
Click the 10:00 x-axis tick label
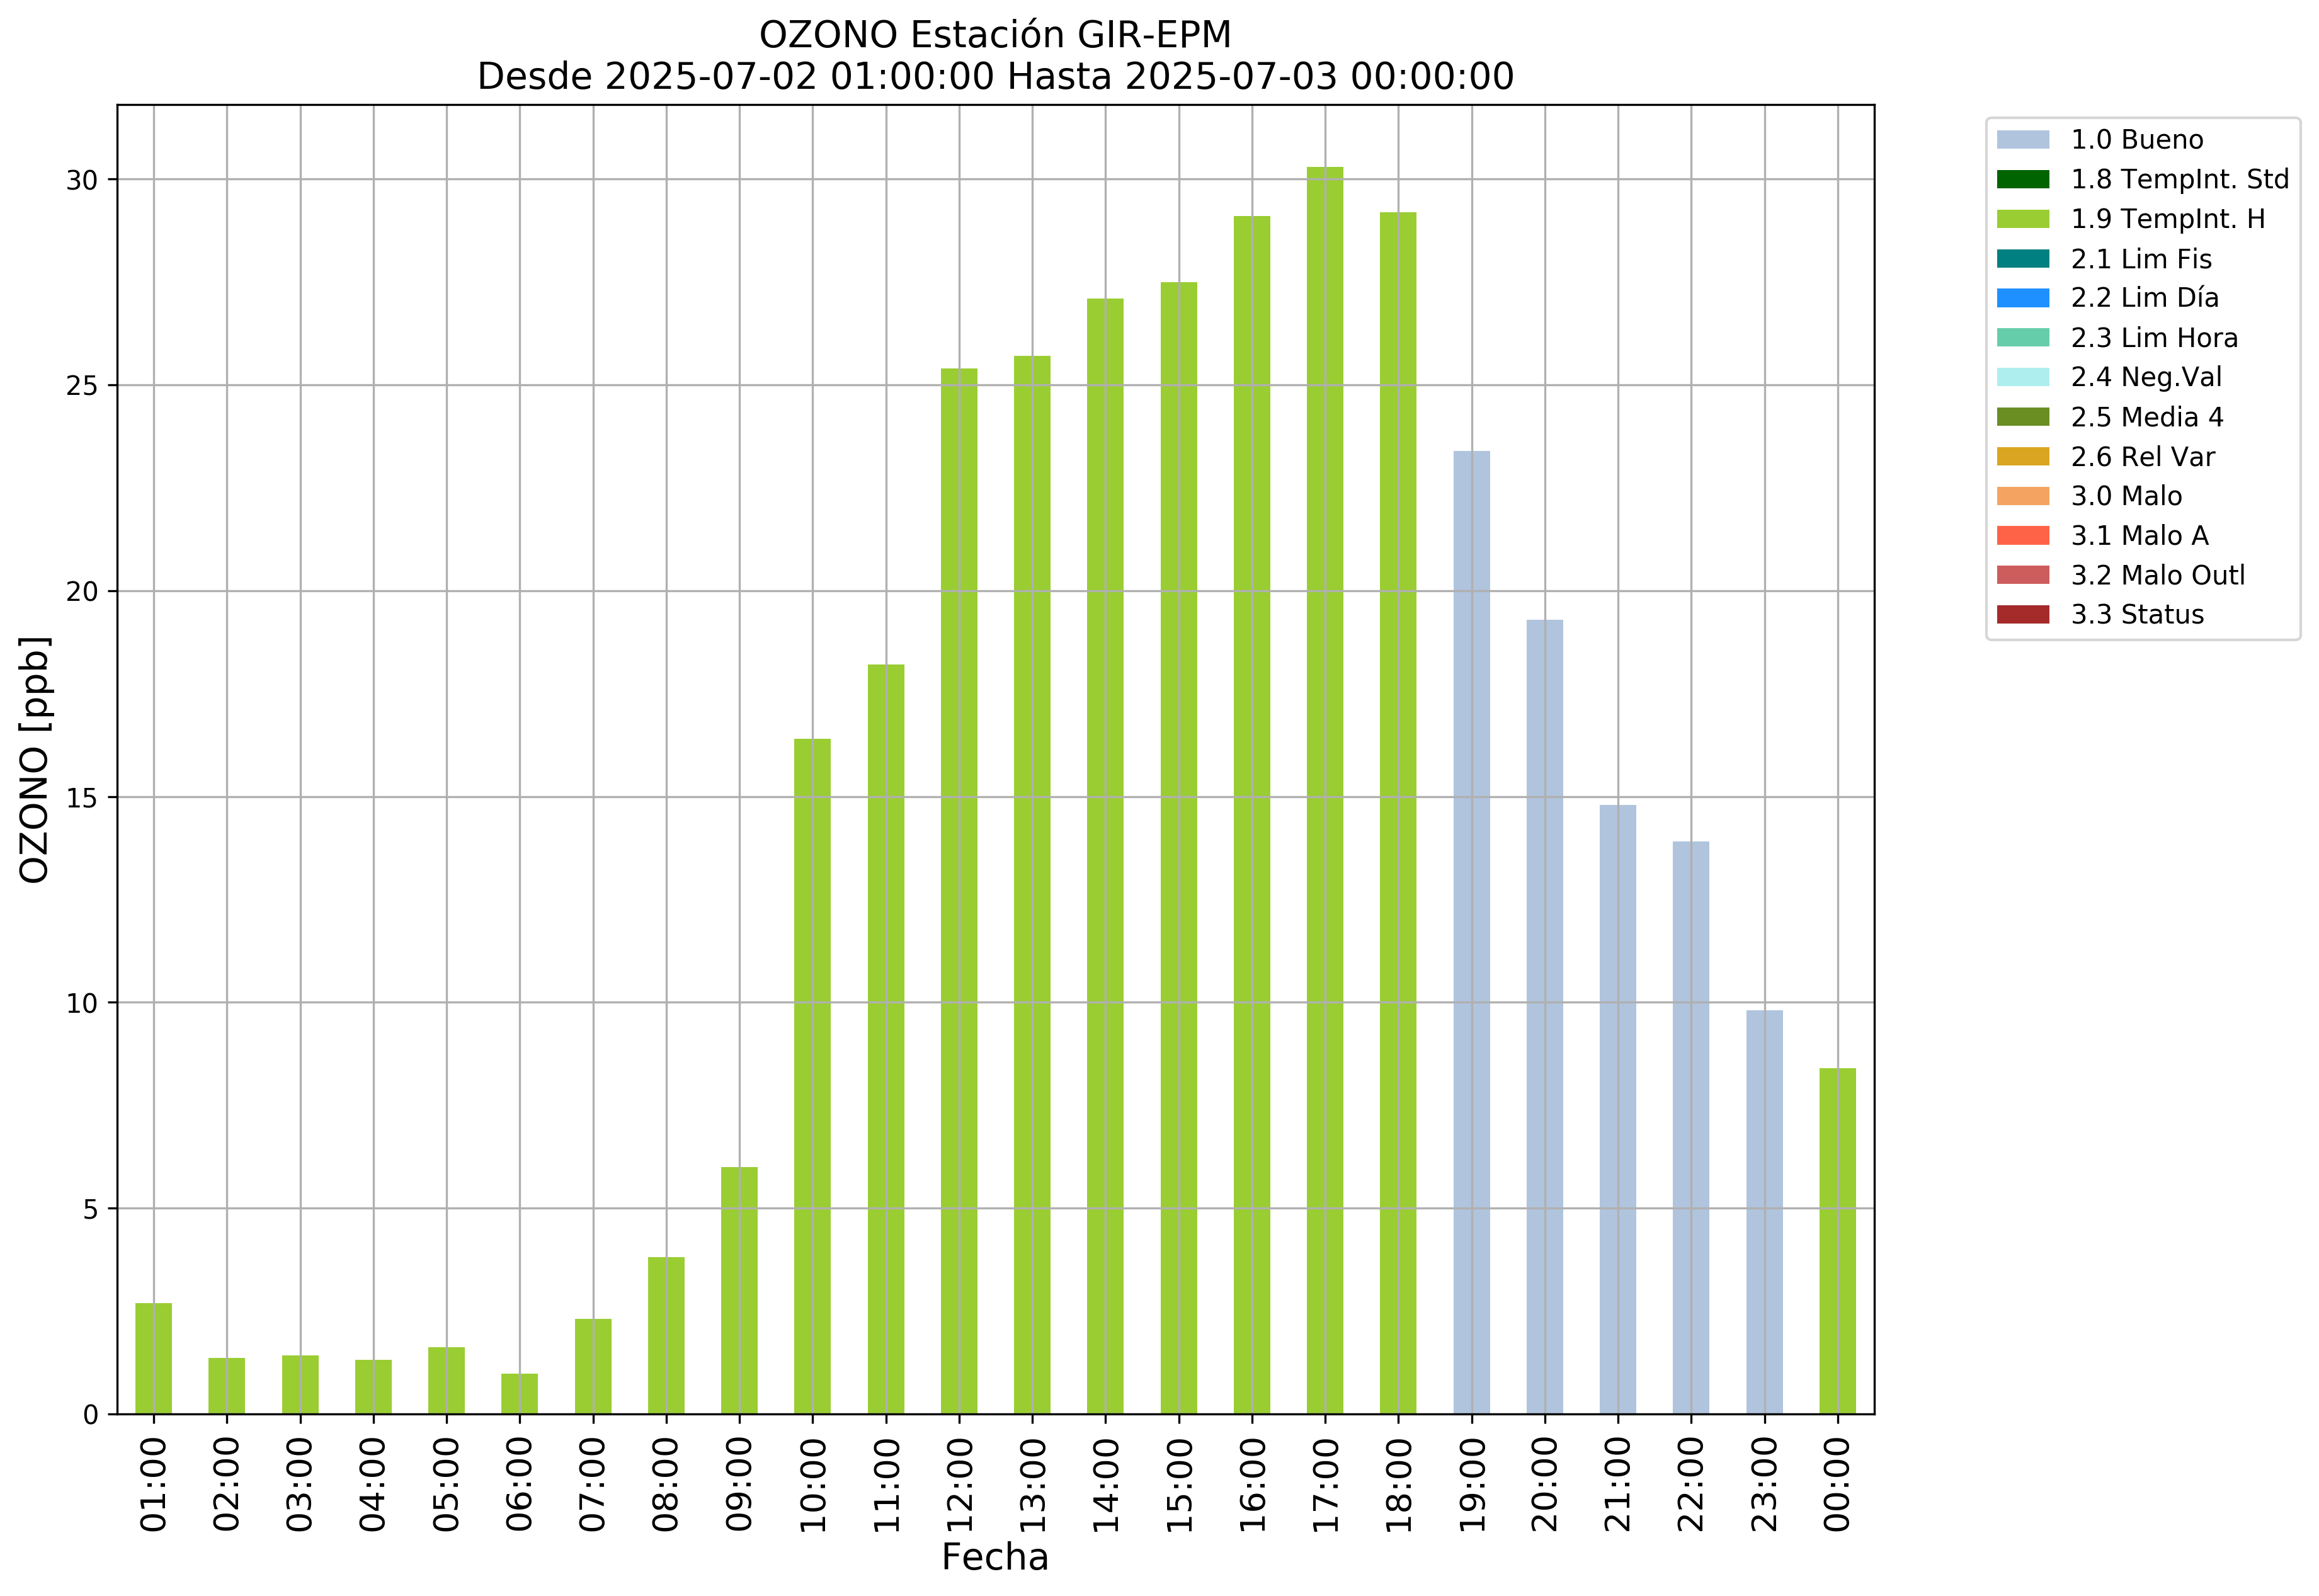pyautogui.click(x=813, y=1485)
